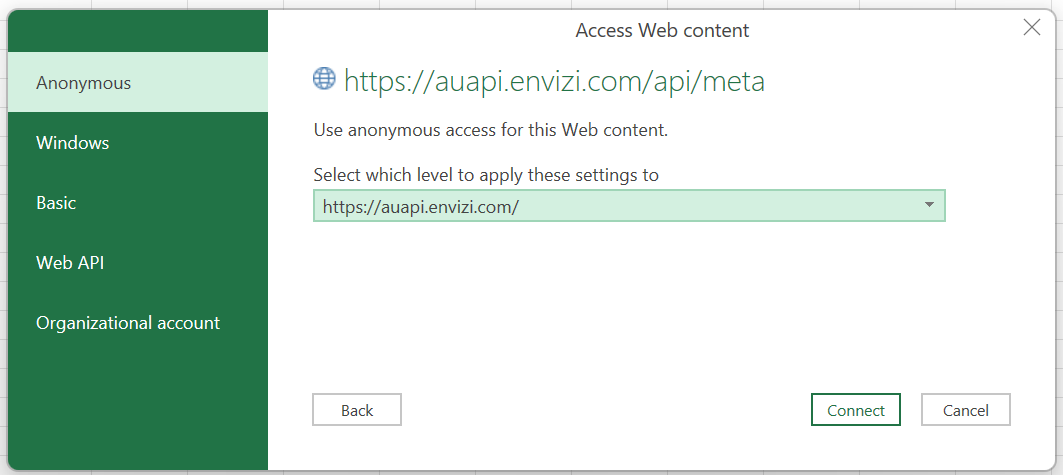Click the 'Use anonymous access' description text
Viewport: 1063px width, 475px height.
(x=491, y=130)
